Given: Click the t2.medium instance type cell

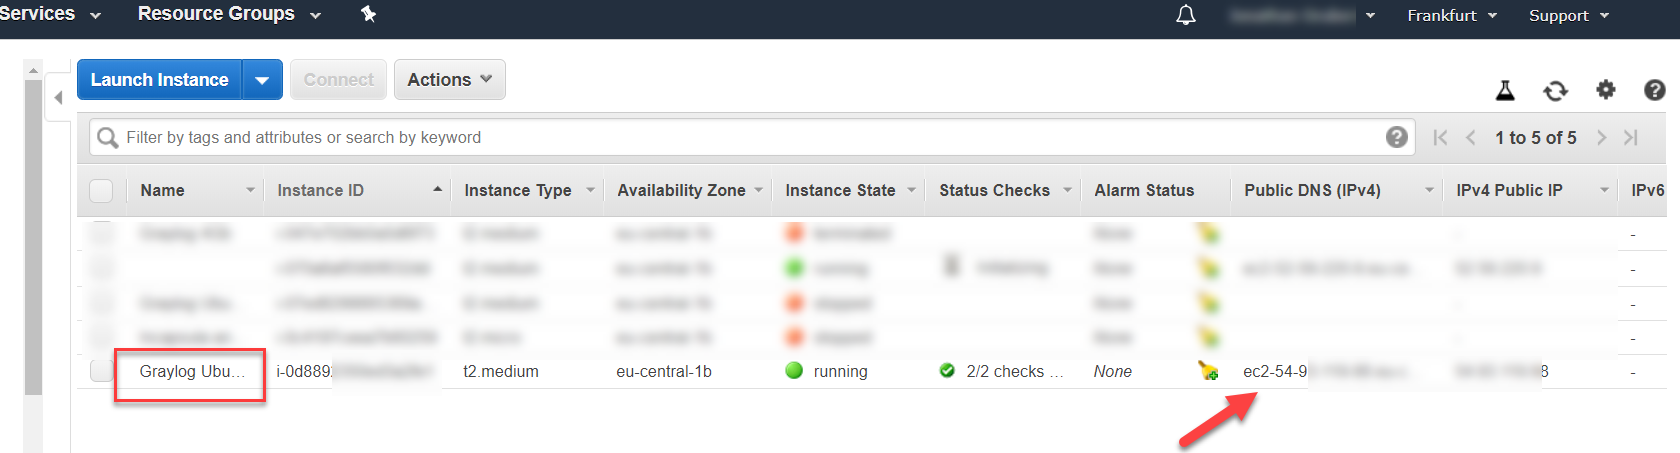Looking at the screenshot, I should (501, 371).
